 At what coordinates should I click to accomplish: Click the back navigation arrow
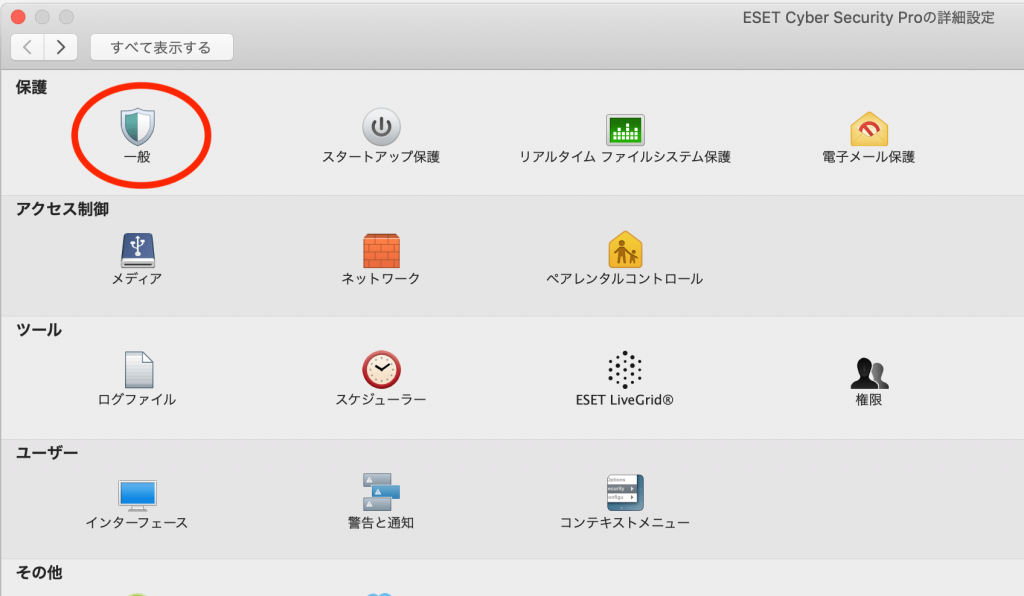[27, 47]
